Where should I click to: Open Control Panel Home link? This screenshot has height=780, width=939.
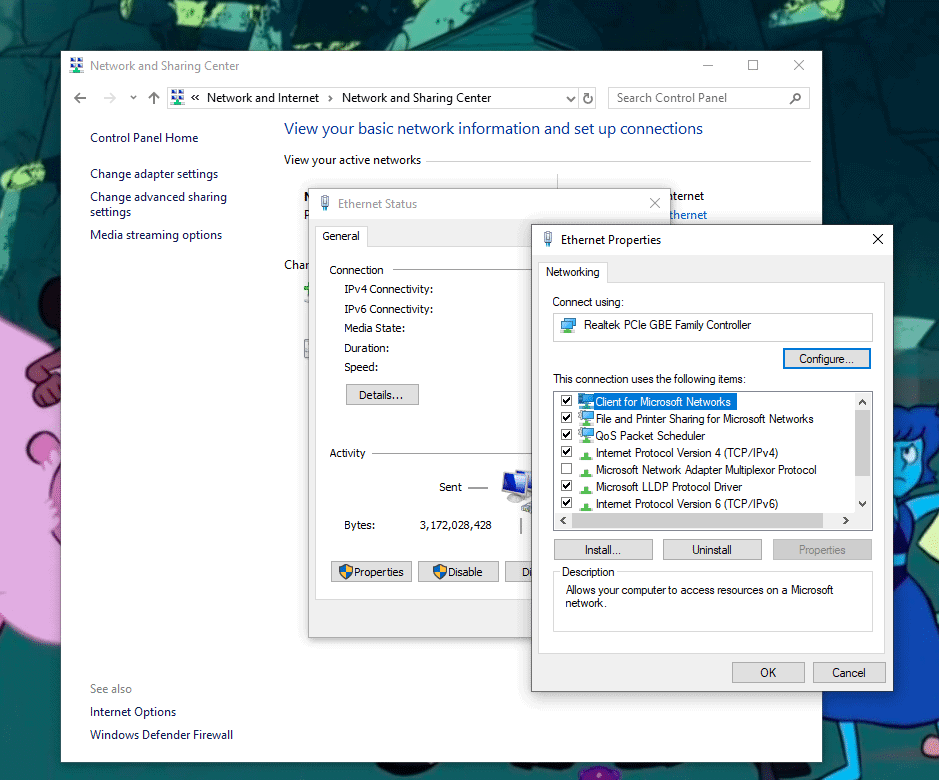click(x=144, y=138)
